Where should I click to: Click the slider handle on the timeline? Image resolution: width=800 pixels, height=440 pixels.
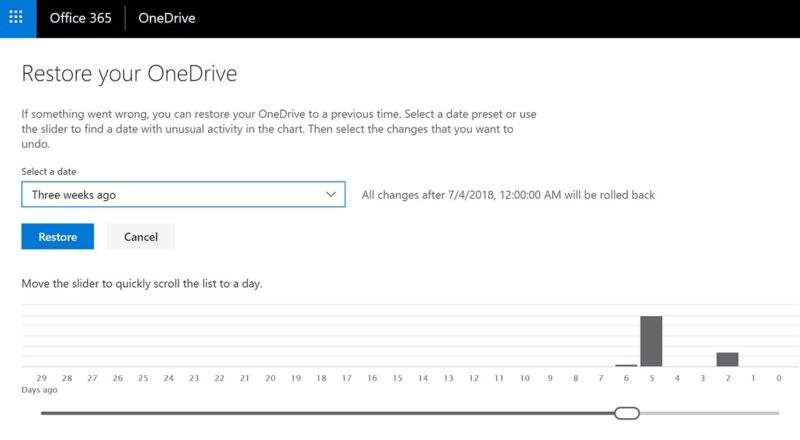[x=627, y=413]
